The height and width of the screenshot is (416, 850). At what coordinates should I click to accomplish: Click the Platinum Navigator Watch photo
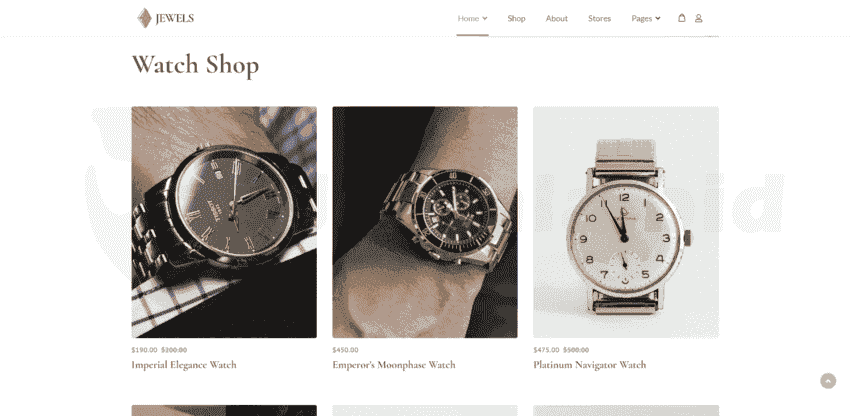pos(626,222)
